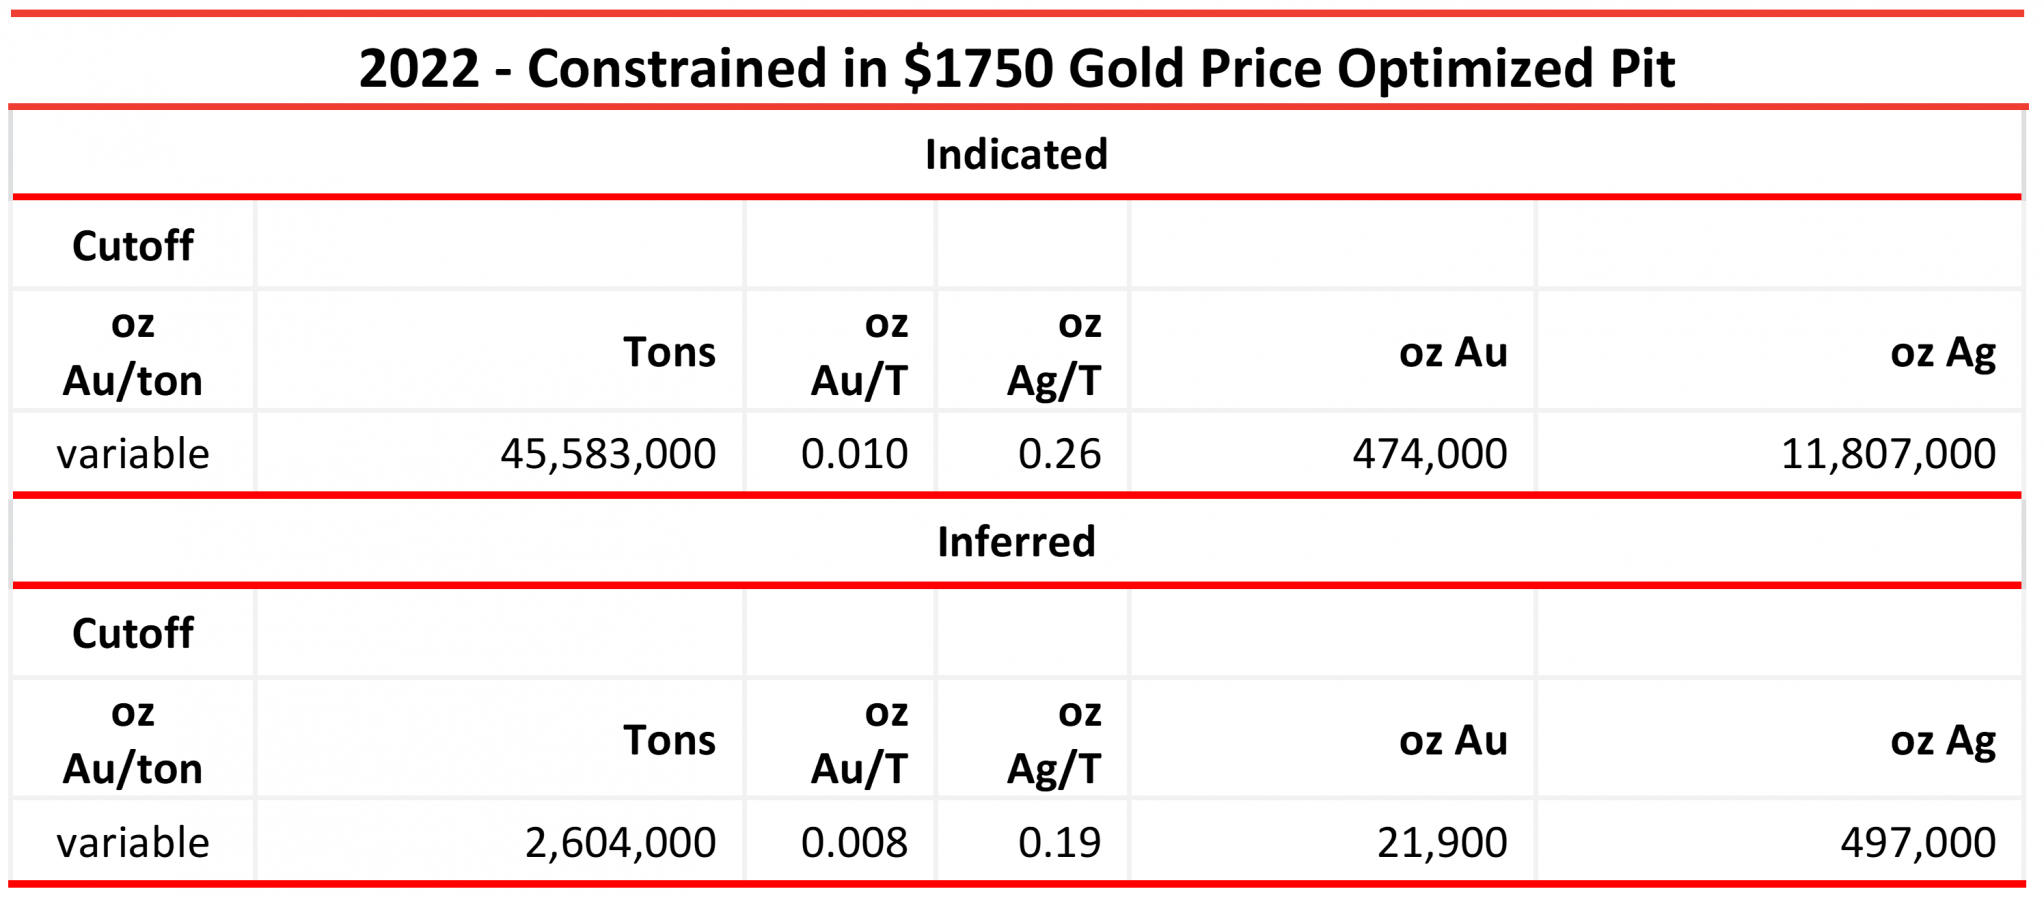The width and height of the screenshot is (2044, 900).
Task: Select the 474,000 oz Au cell
Action: point(1430,454)
